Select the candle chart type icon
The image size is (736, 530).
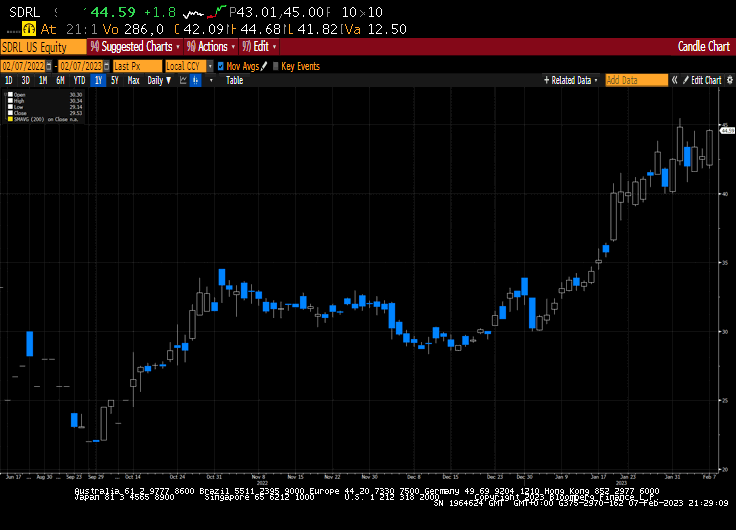point(195,80)
